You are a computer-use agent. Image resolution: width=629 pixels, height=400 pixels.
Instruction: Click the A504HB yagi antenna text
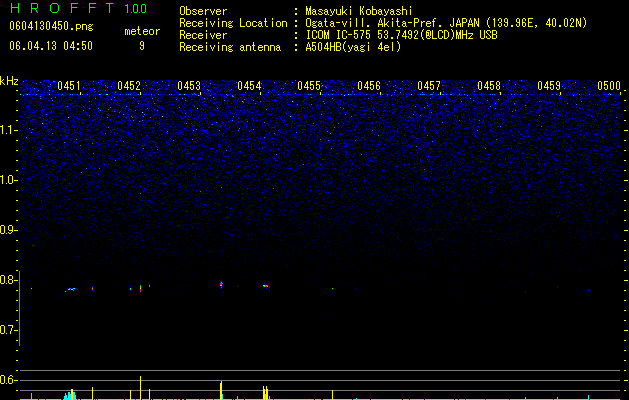pyautogui.click(x=353, y=47)
